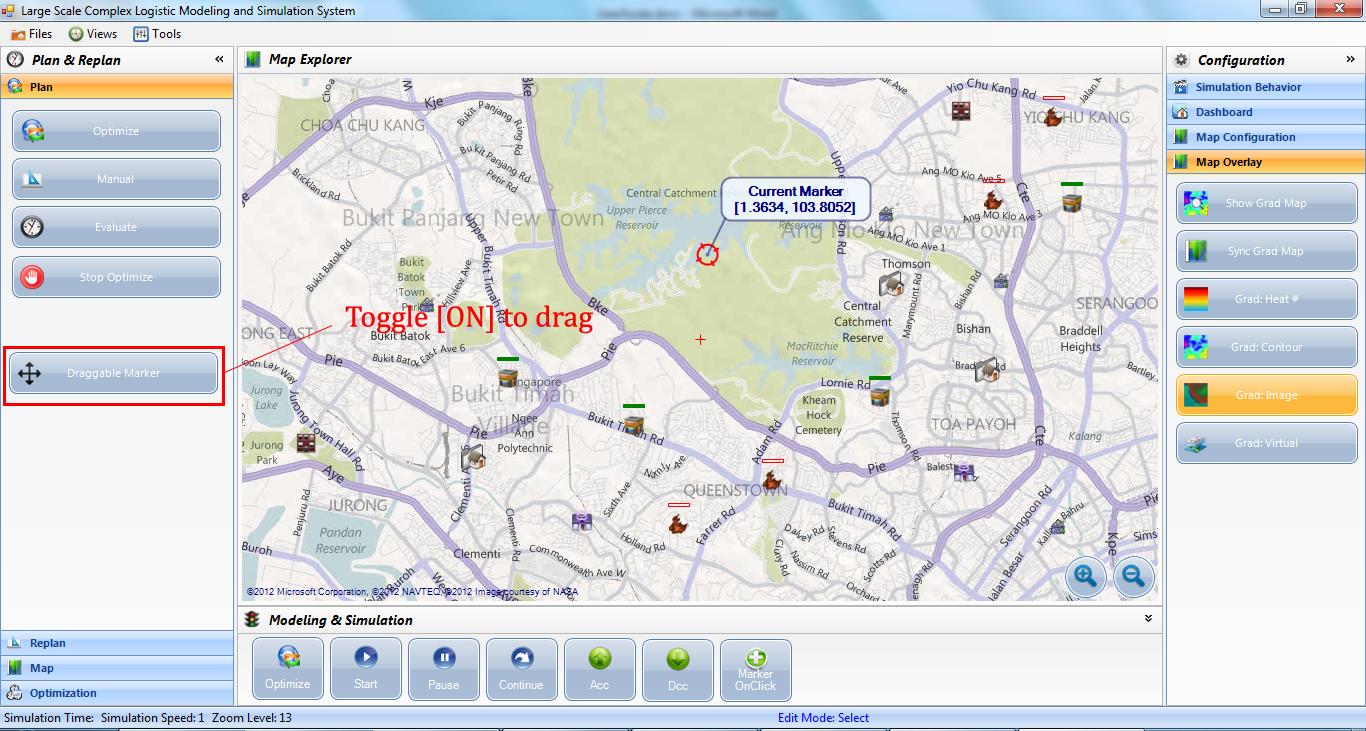Collapse the Modeling & Simulation pane
Screen dimensions: 1366x731
click(1148, 619)
